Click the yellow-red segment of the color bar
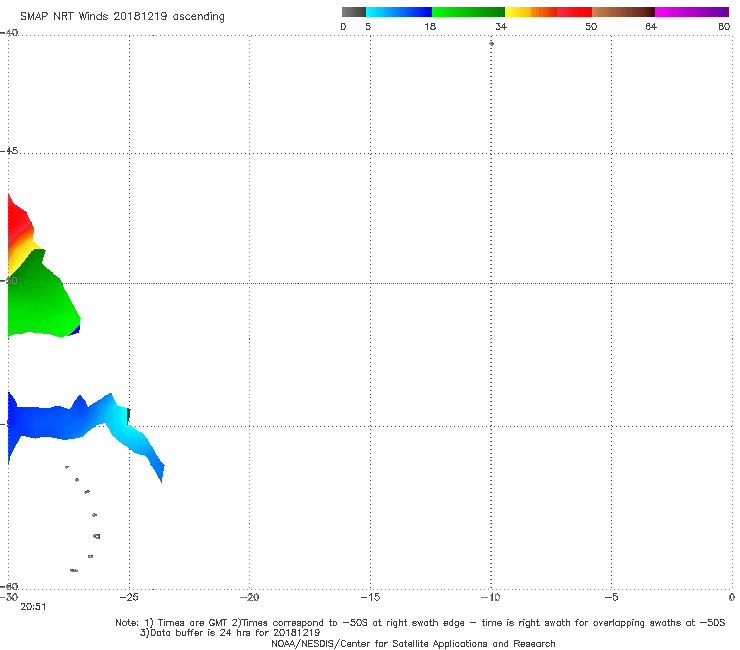Viewport: 740px width, 650px height. [x=548, y=12]
